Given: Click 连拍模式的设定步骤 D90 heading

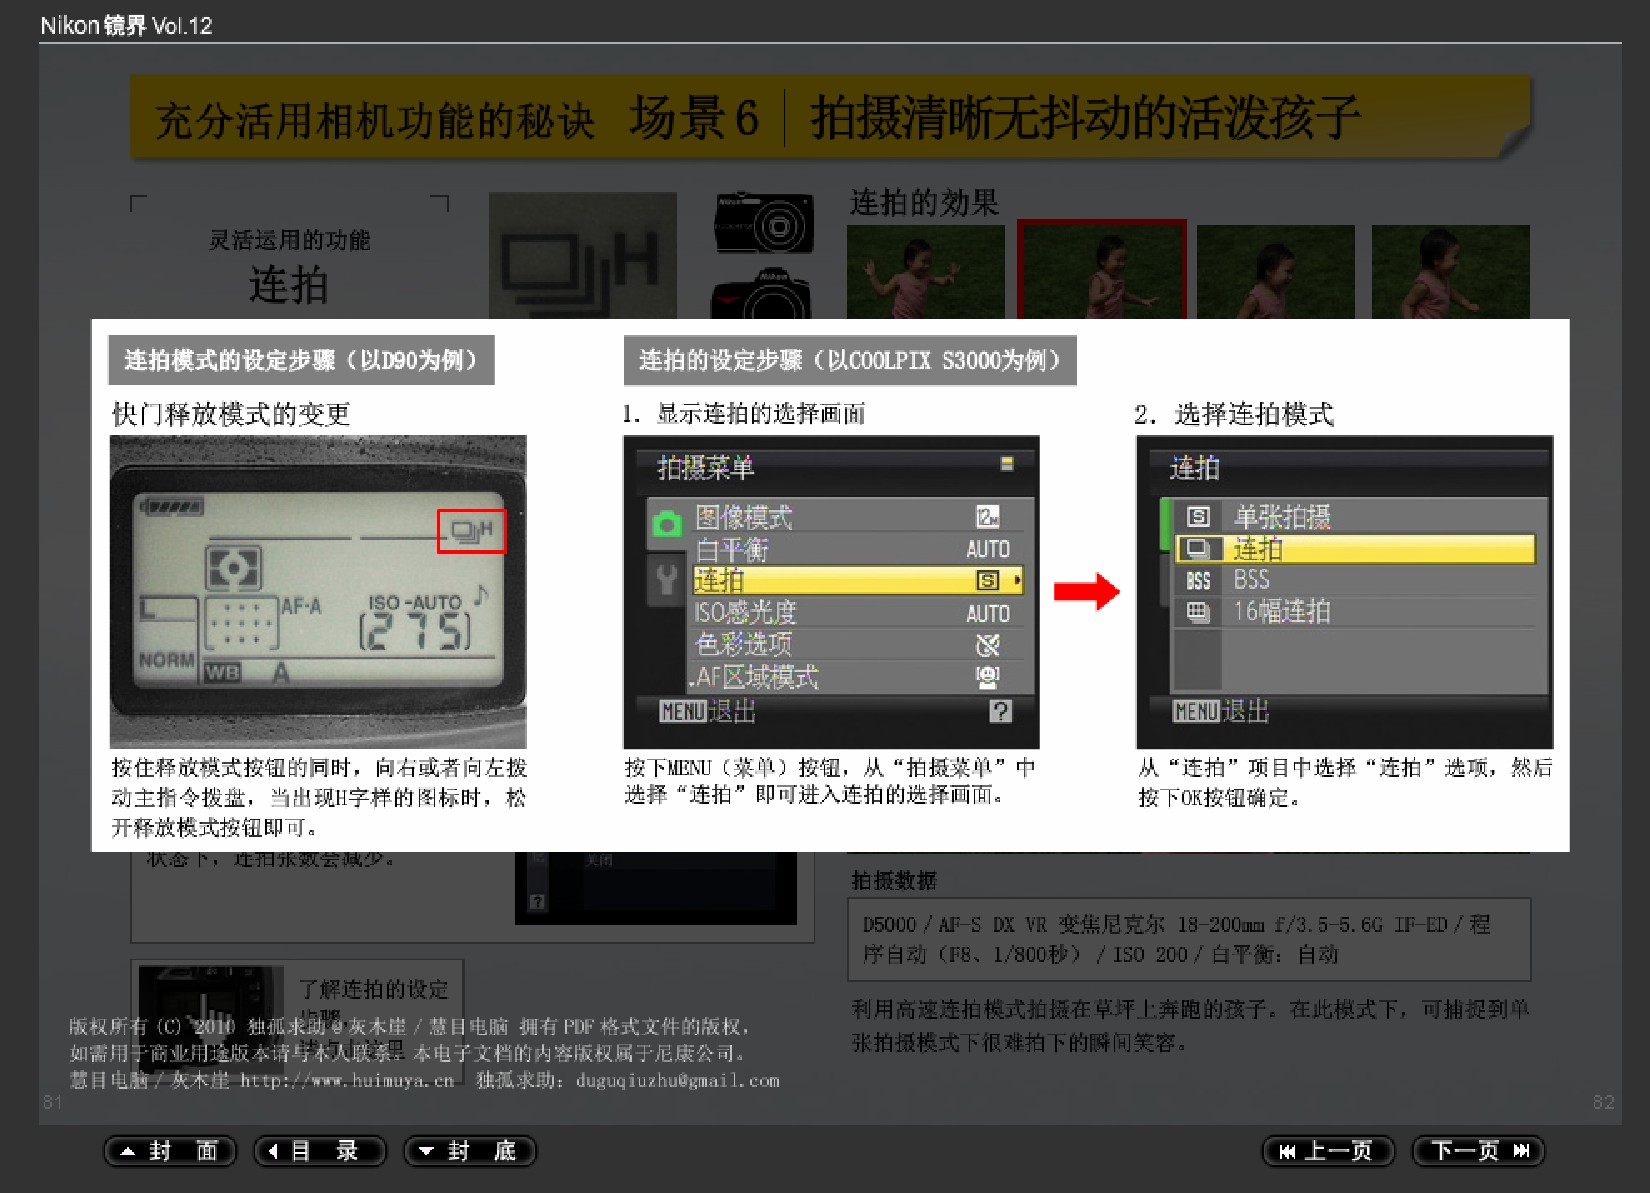Looking at the screenshot, I should point(301,360).
